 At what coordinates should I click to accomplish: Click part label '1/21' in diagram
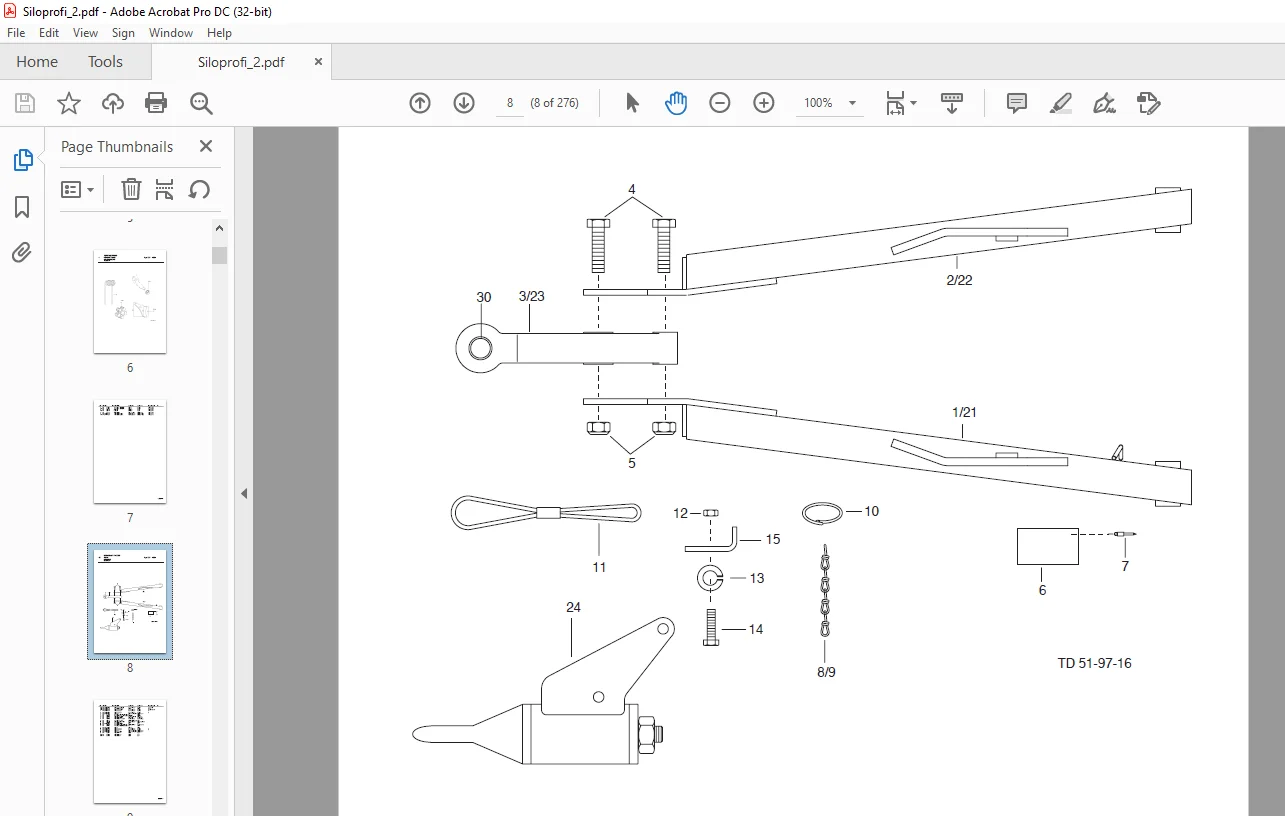click(x=964, y=412)
